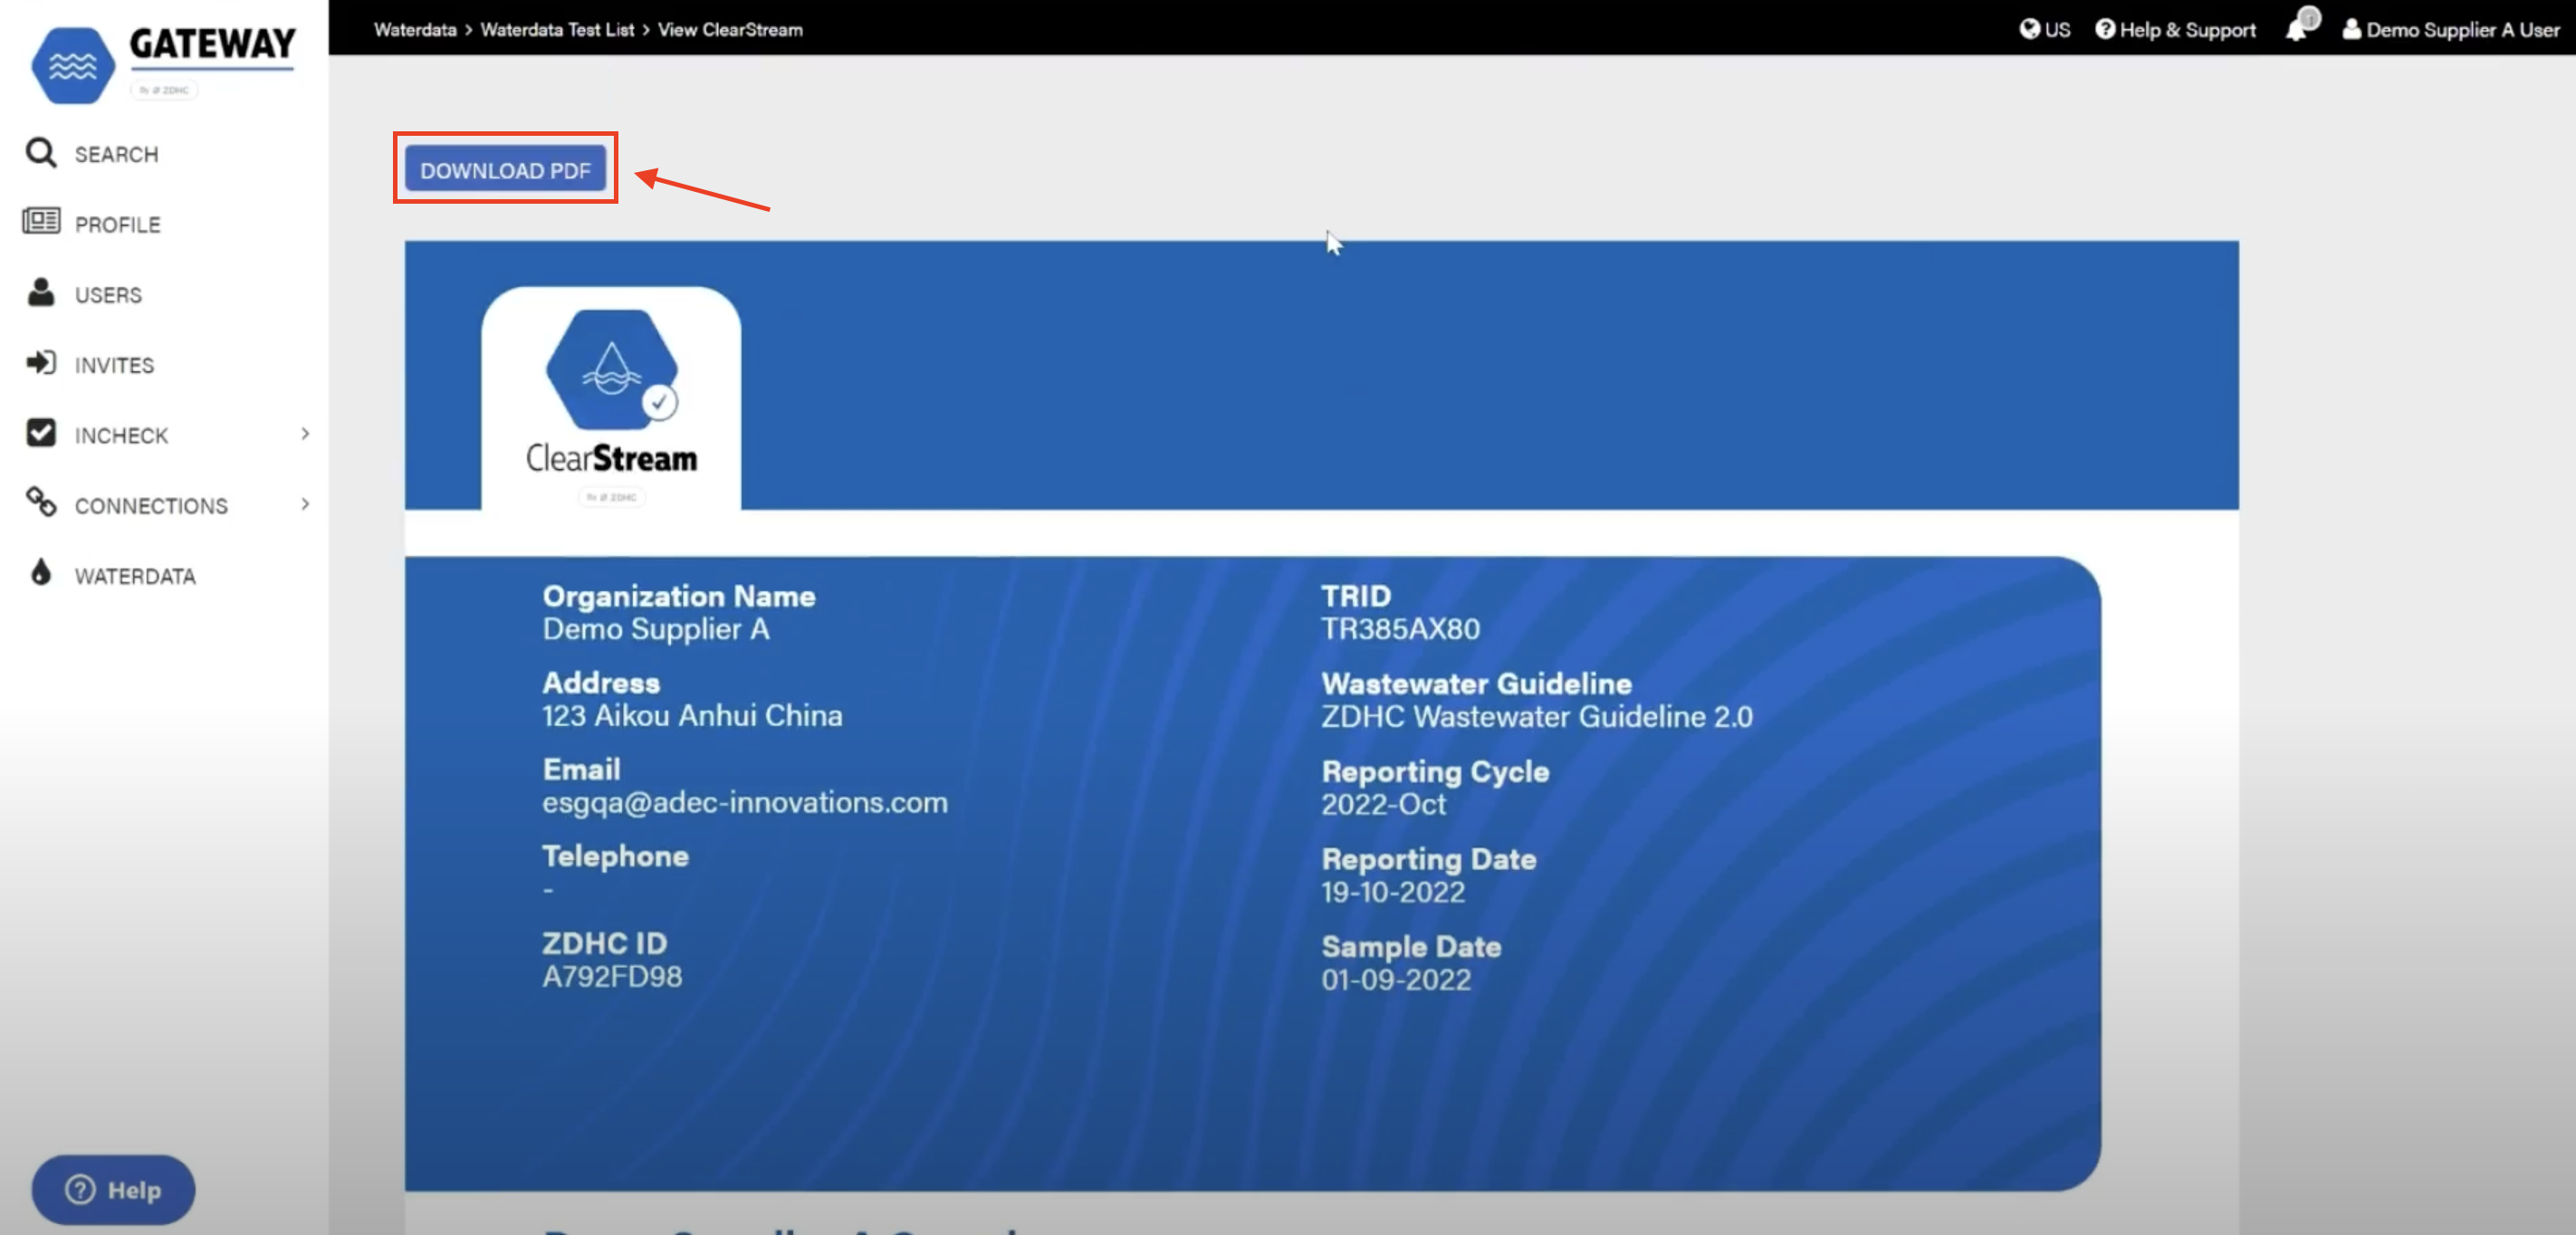2576x1235 pixels.
Task: Click the InCheck checkmark icon
Action: [41, 433]
